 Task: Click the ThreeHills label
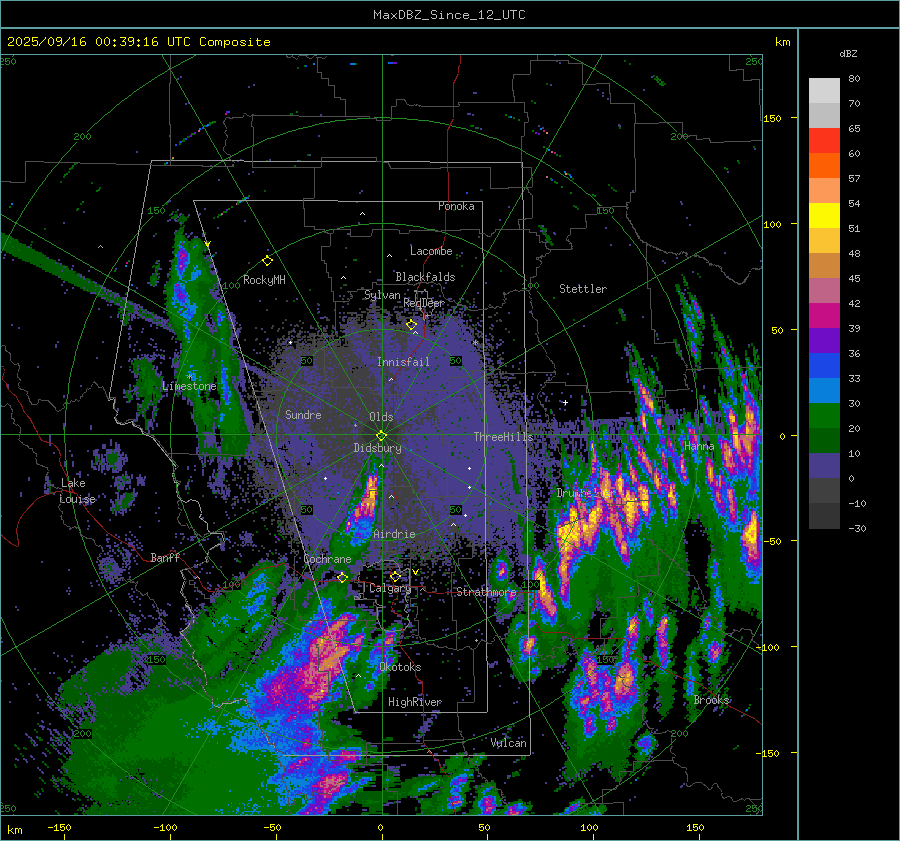[x=503, y=437]
